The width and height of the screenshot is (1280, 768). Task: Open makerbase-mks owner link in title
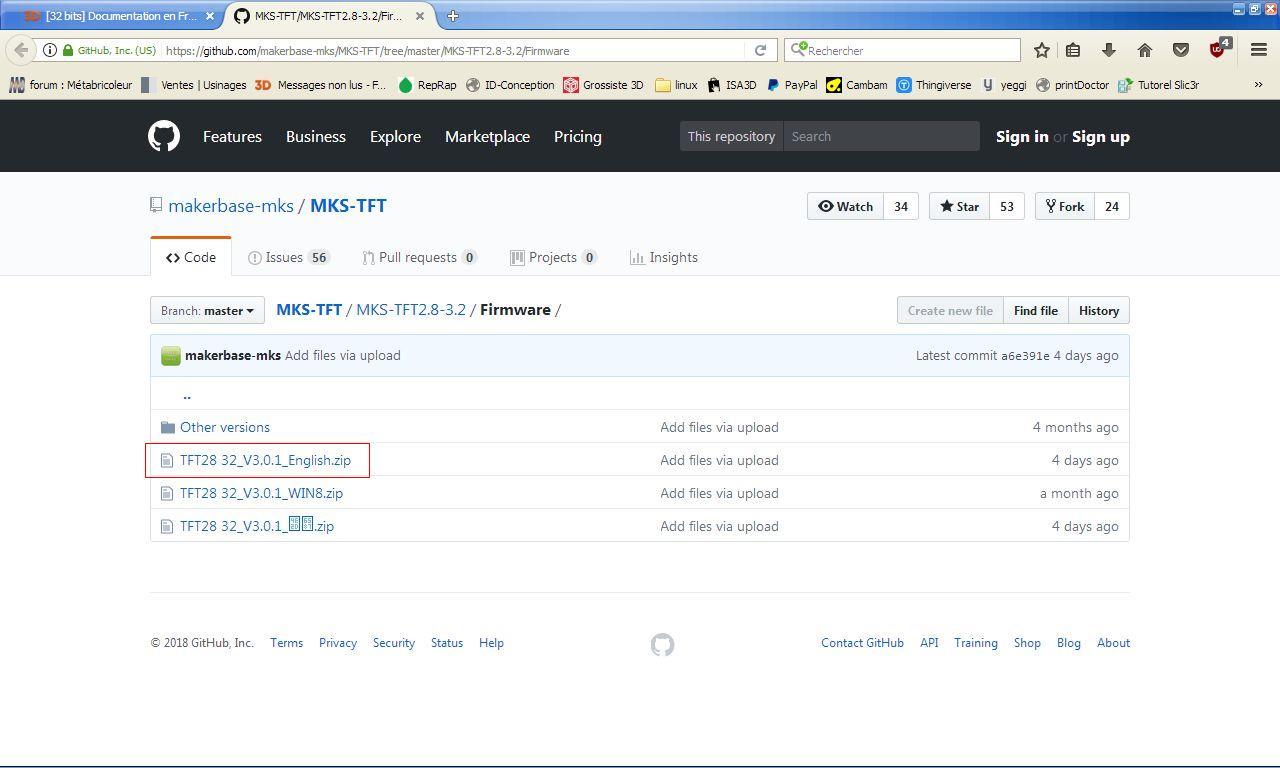[x=231, y=205]
